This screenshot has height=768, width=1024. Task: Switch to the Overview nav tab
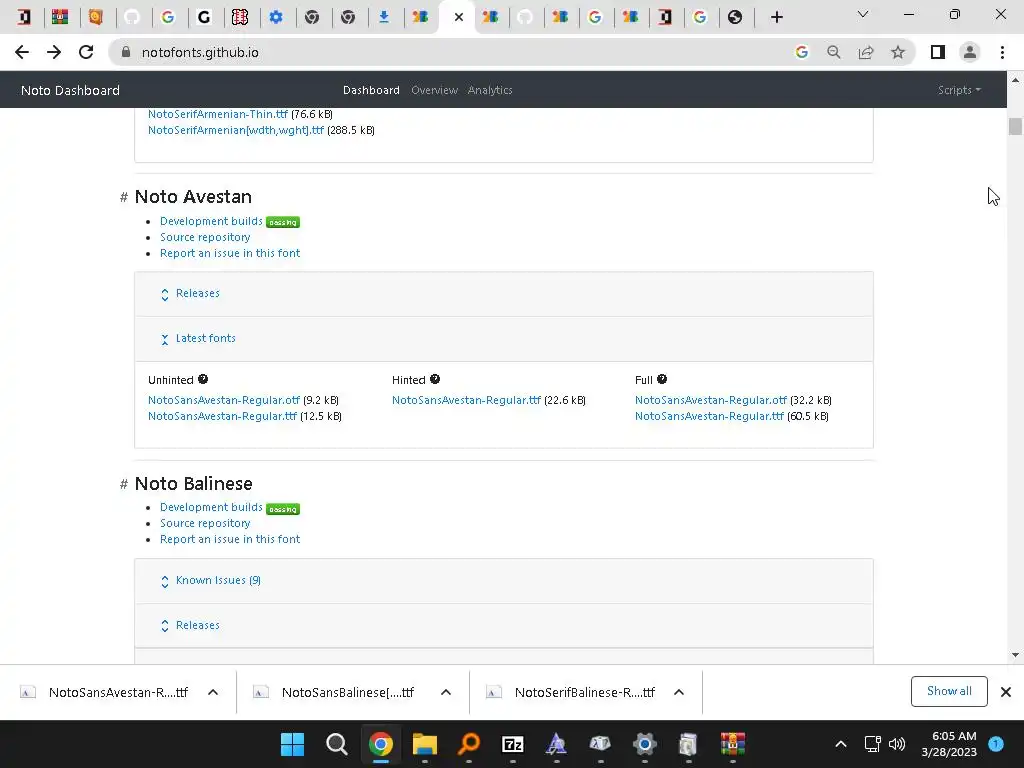click(434, 90)
